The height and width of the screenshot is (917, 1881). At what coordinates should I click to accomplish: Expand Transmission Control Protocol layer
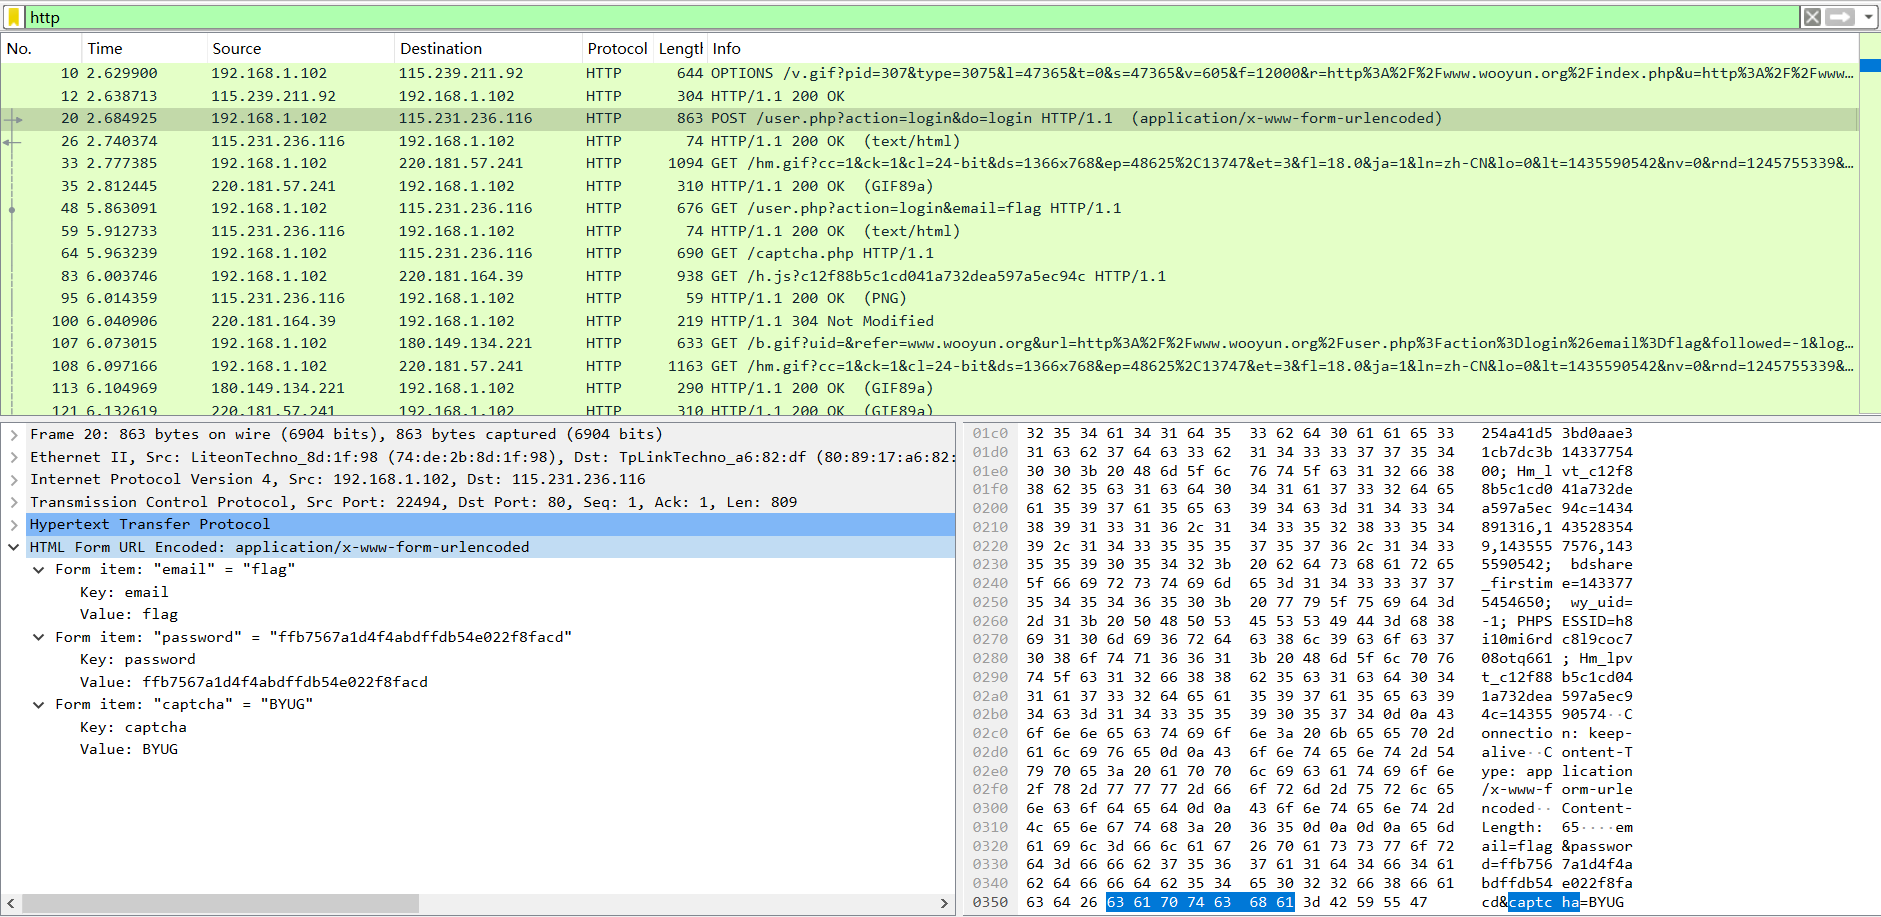pos(14,503)
